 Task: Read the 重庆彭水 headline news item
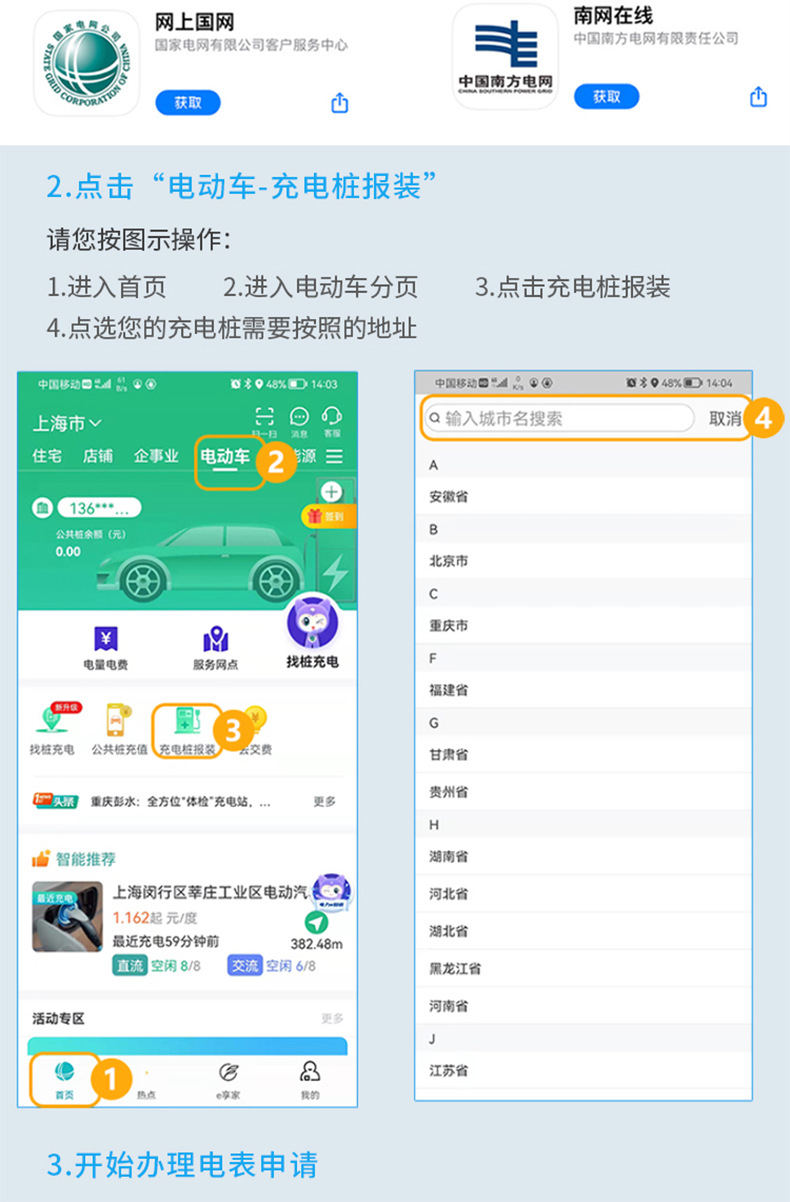[x=180, y=802]
